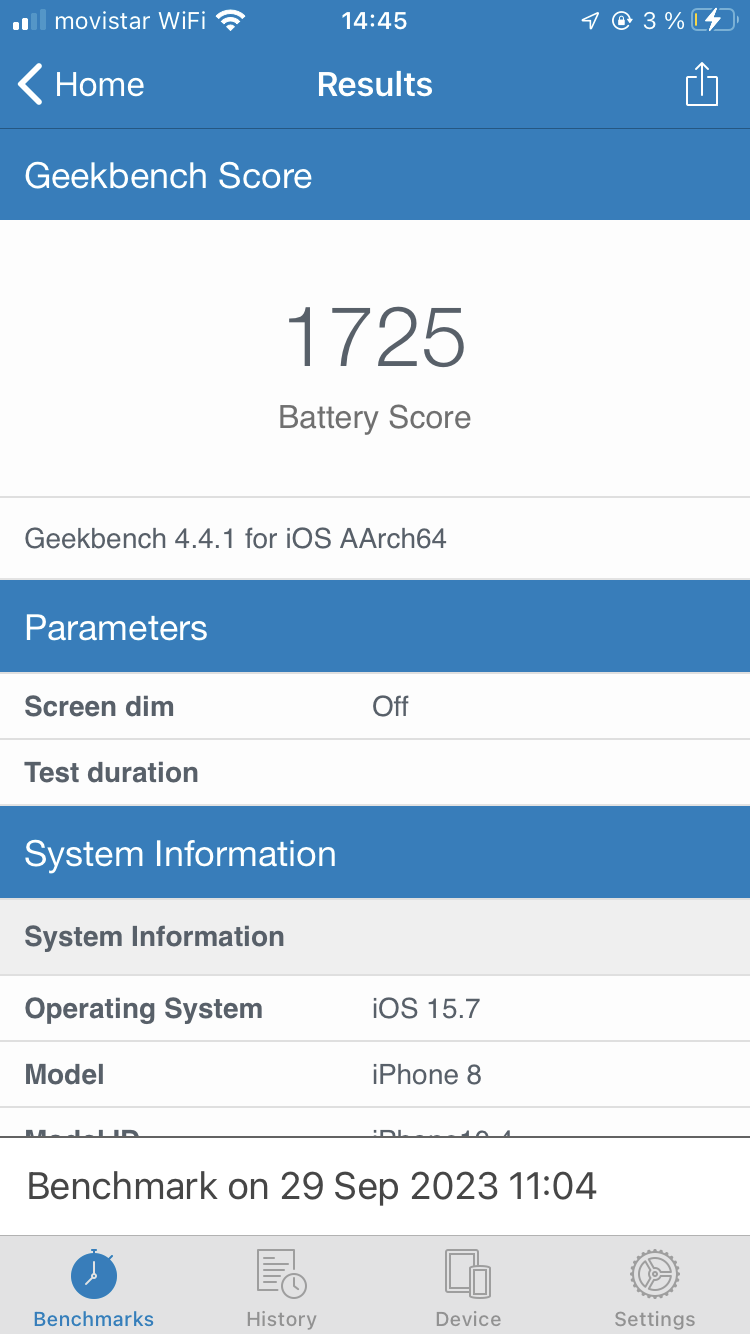Image resolution: width=750 pixels, height=1334 pixels.
Task: Tap the Operating System iOS 15.7 row
Action: [x=375, y=1008]
